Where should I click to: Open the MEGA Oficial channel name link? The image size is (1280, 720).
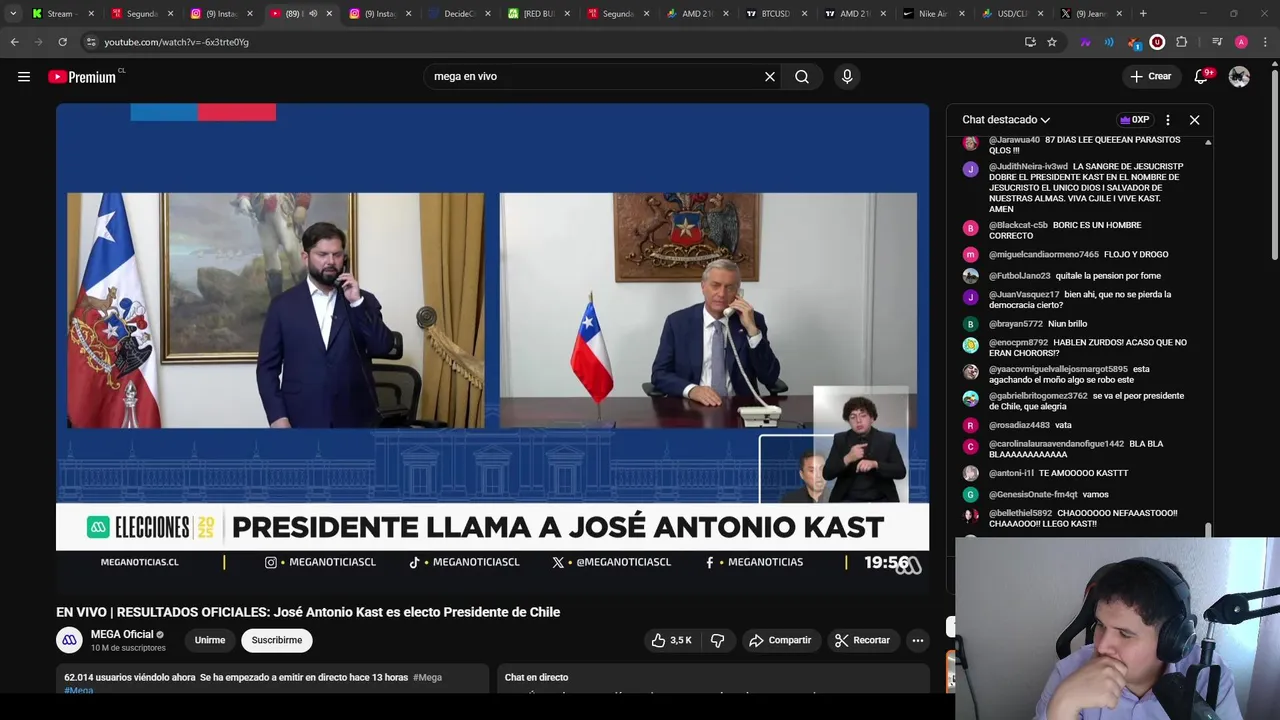122,634
